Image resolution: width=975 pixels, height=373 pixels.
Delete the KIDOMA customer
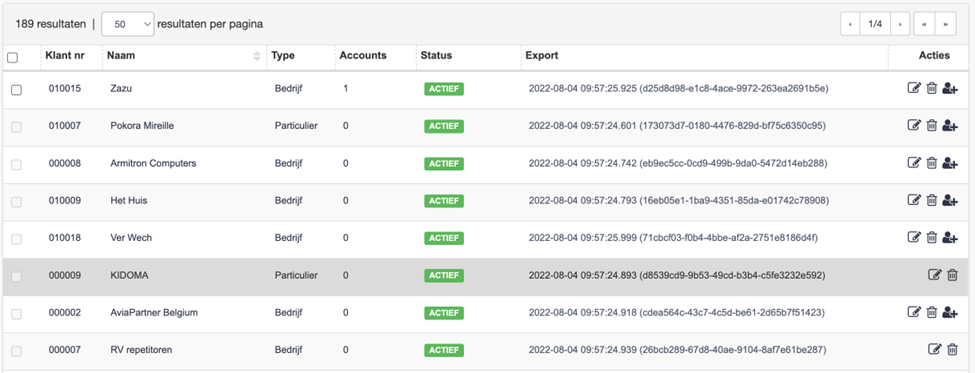[952, 275]
